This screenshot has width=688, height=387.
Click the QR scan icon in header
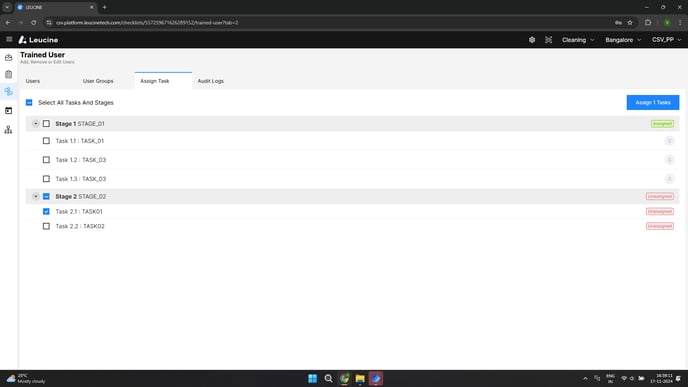coord(548,40)
